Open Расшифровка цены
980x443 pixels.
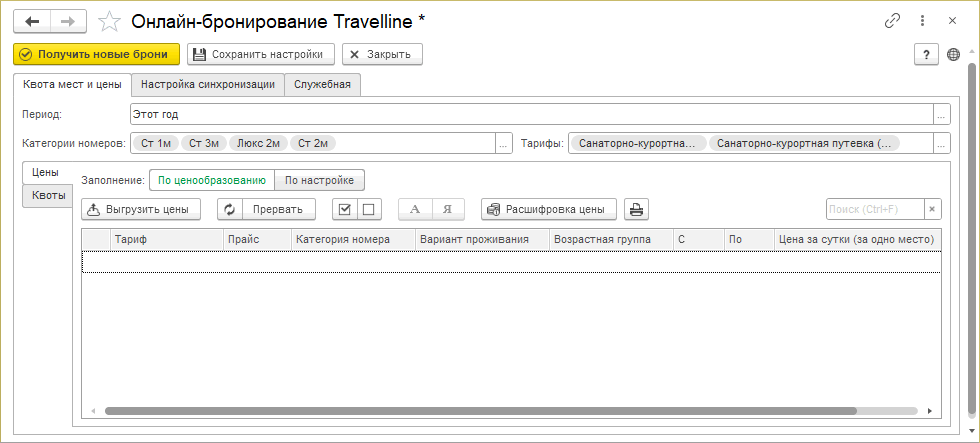[x=549, y=209]
